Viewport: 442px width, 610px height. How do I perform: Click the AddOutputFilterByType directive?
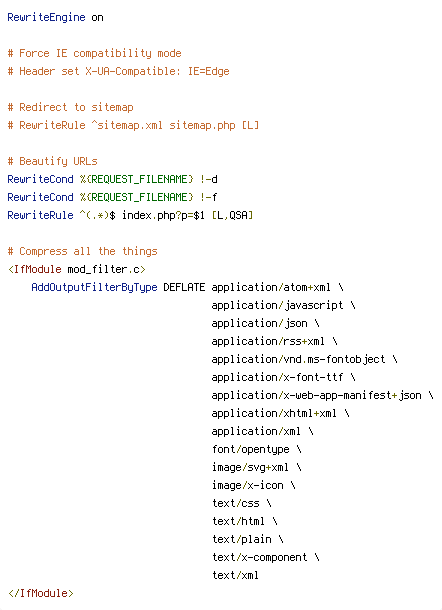click(95, 287)
